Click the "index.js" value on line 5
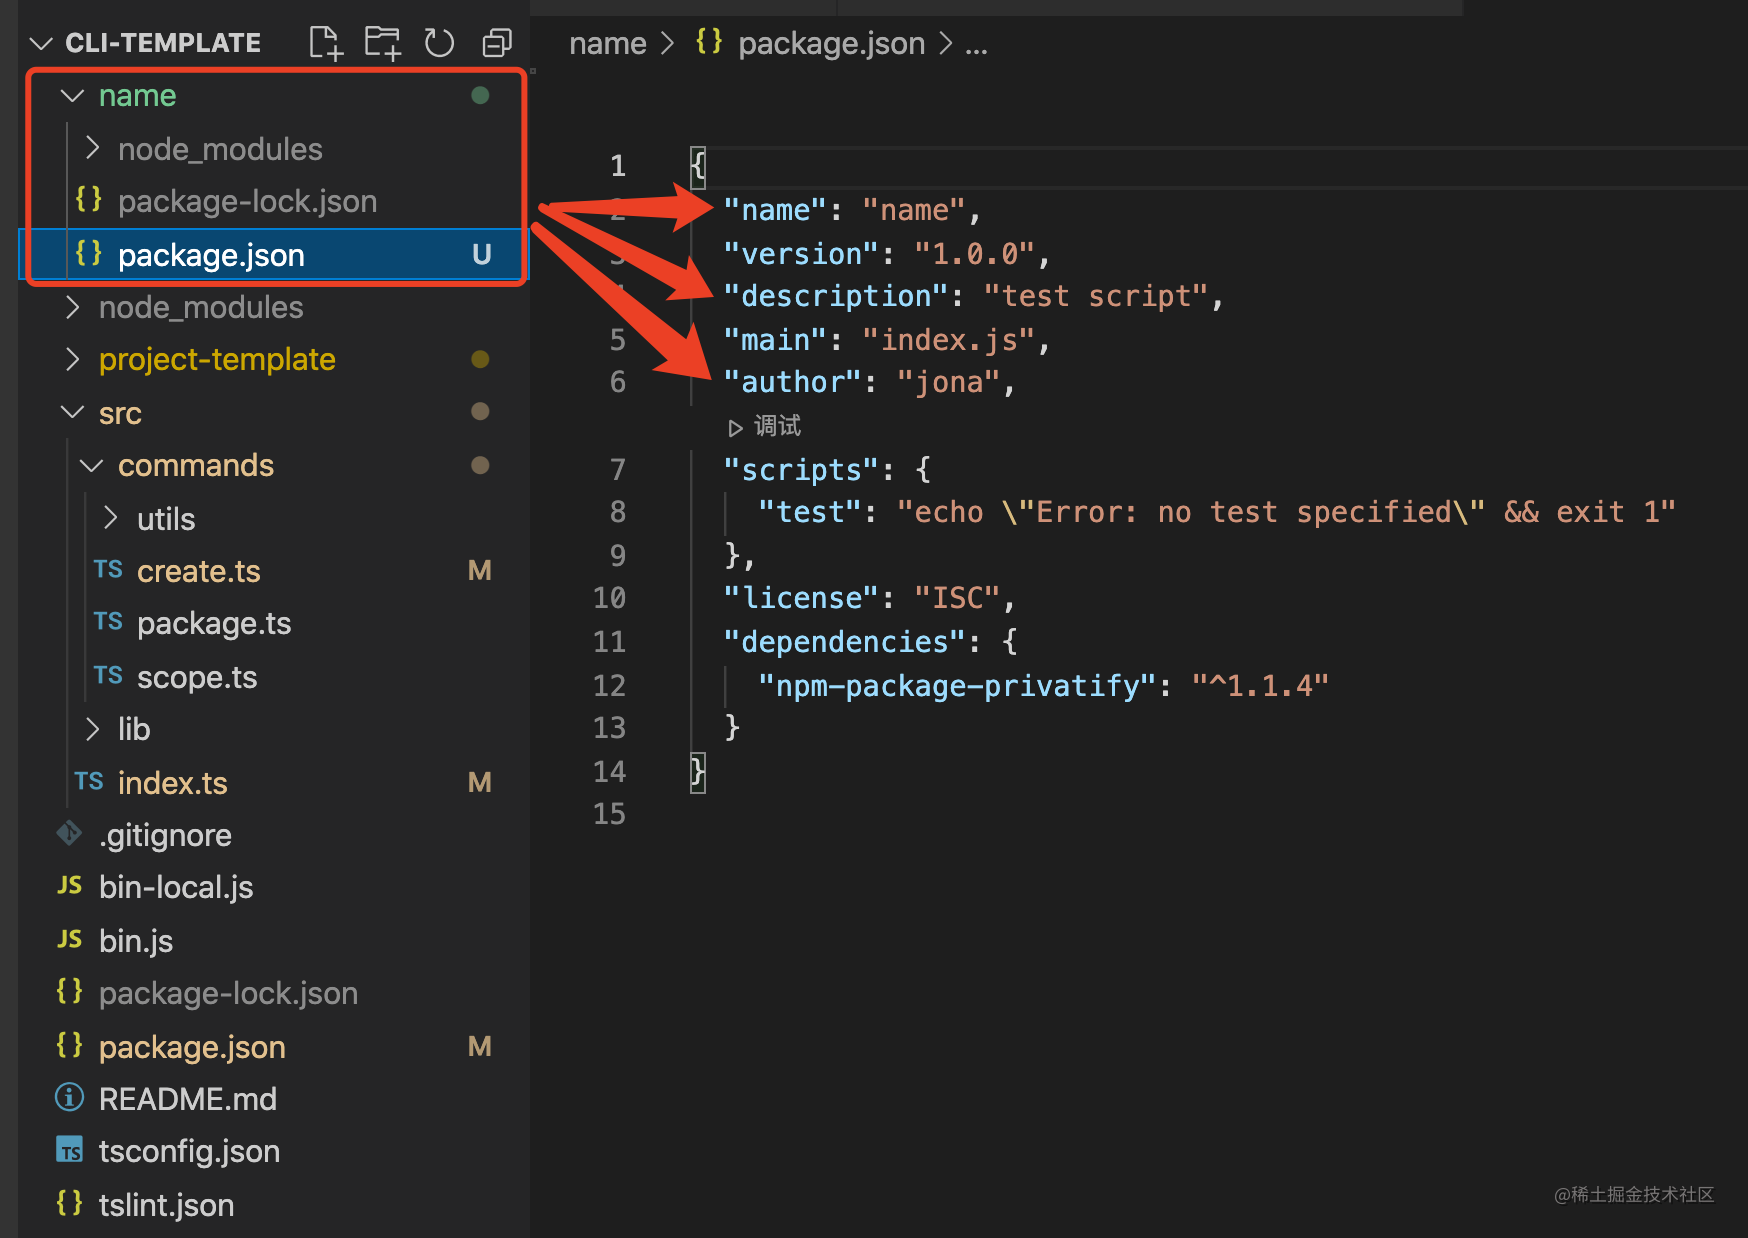 [949, 340]
